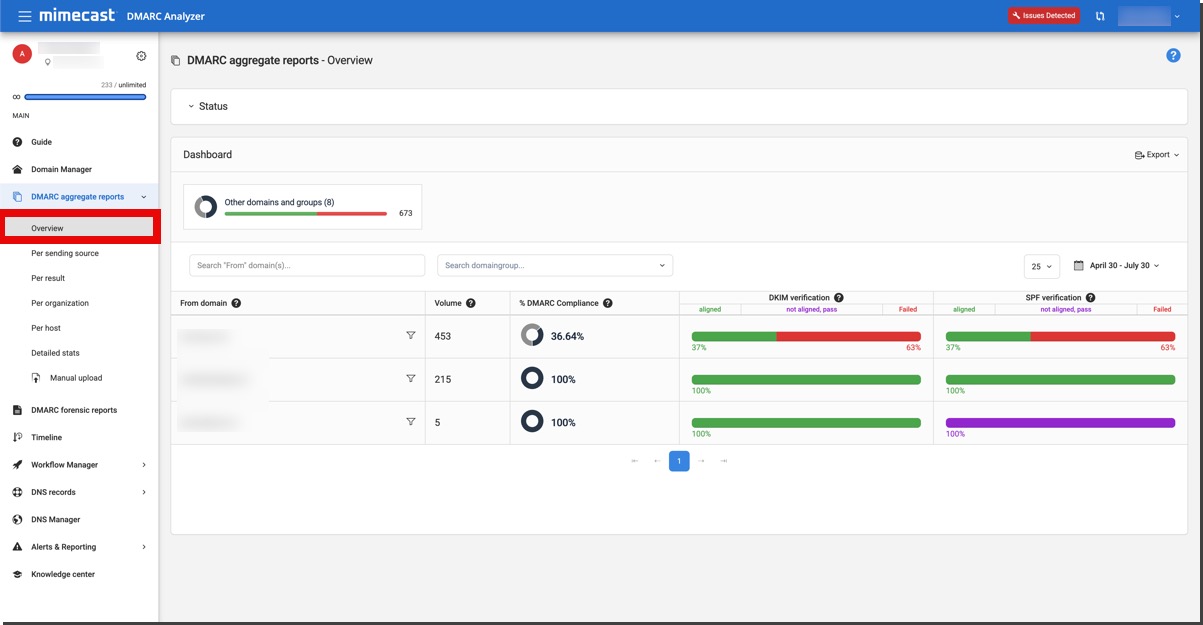The image size is (1203, 625).
Task: Open the account settings gear icon
Action: pyautogui.click(x=141, y=56)
